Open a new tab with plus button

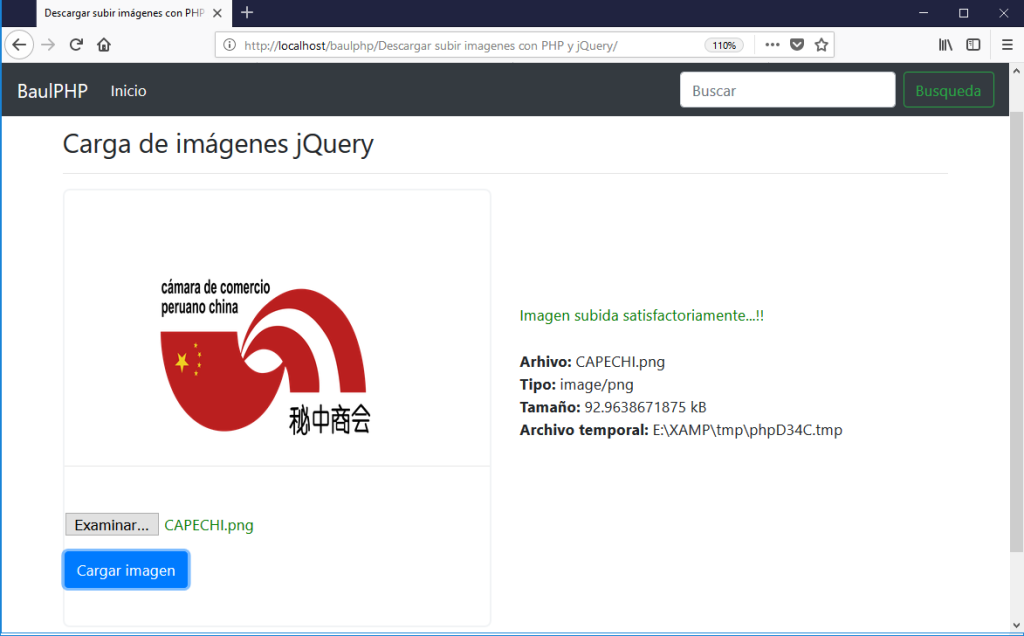coord(247,12)
